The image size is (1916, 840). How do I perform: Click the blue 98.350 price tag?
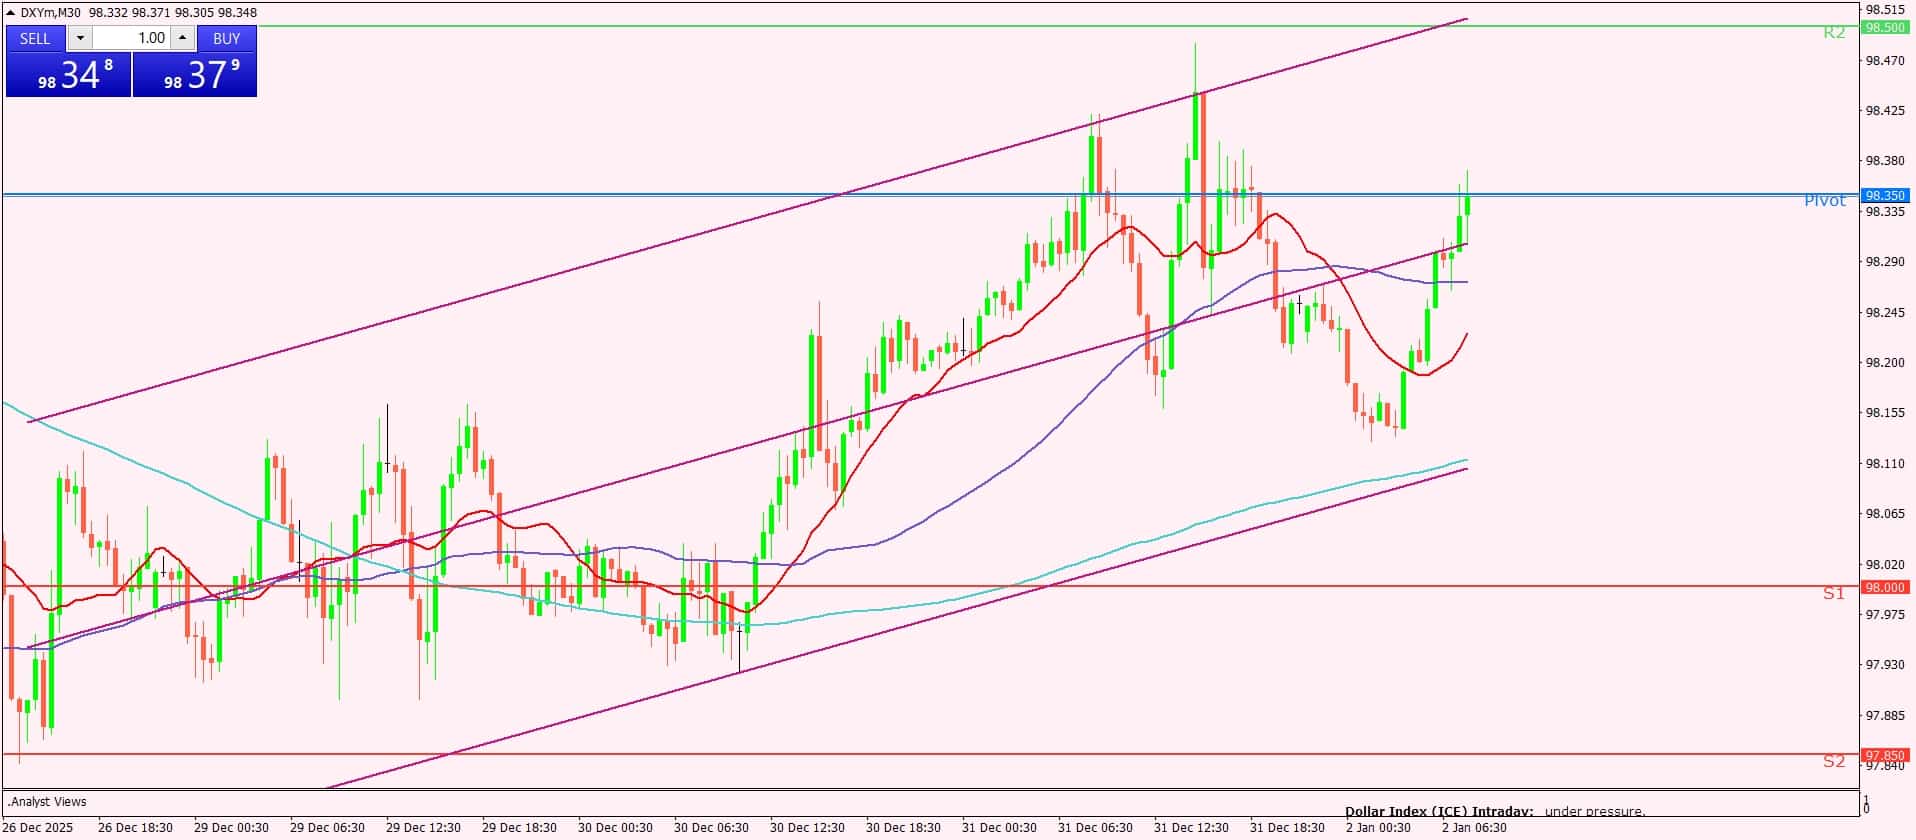pos(1885,195)
